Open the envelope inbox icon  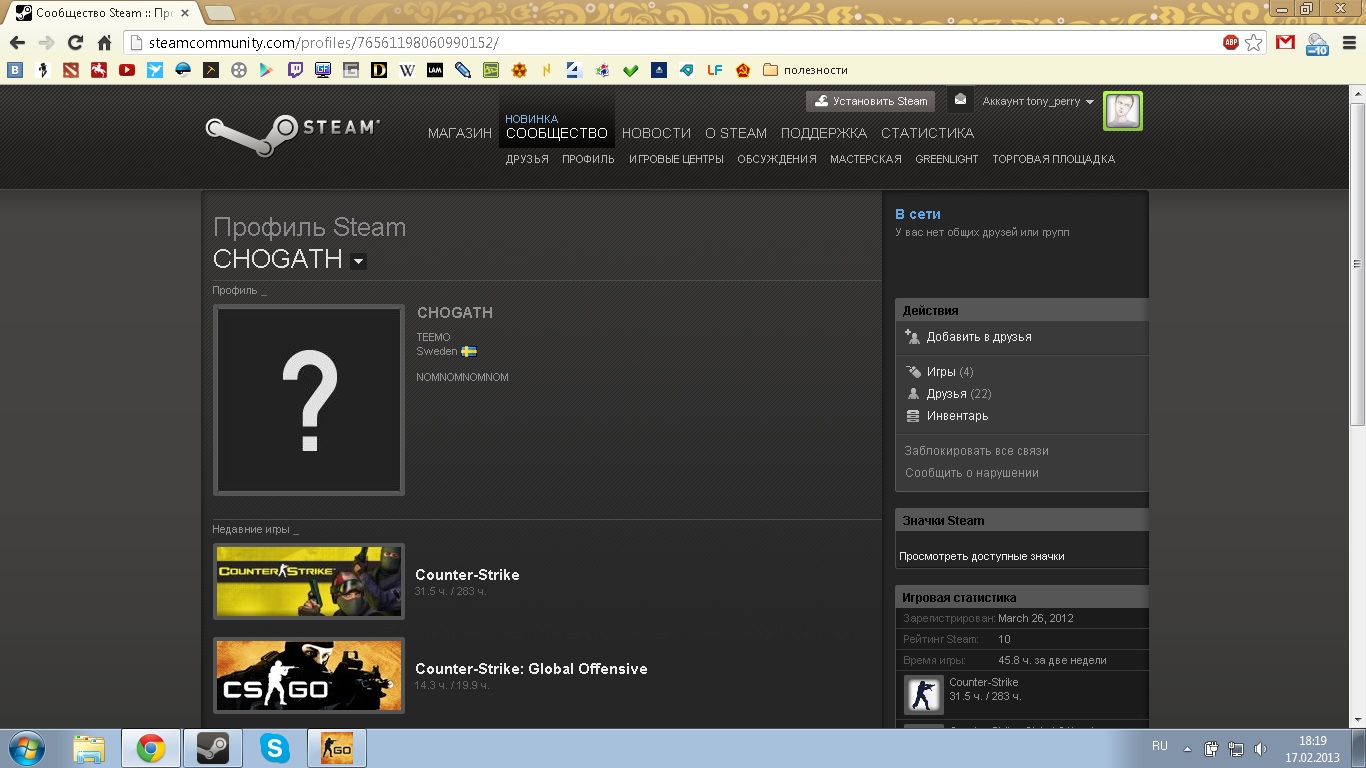[960, 100]
